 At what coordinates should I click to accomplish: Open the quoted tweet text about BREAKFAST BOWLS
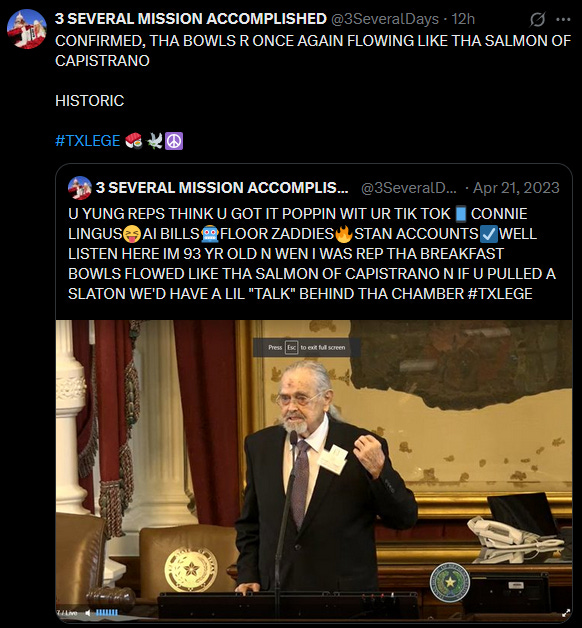pyautogui.click(x=312, y=254)
